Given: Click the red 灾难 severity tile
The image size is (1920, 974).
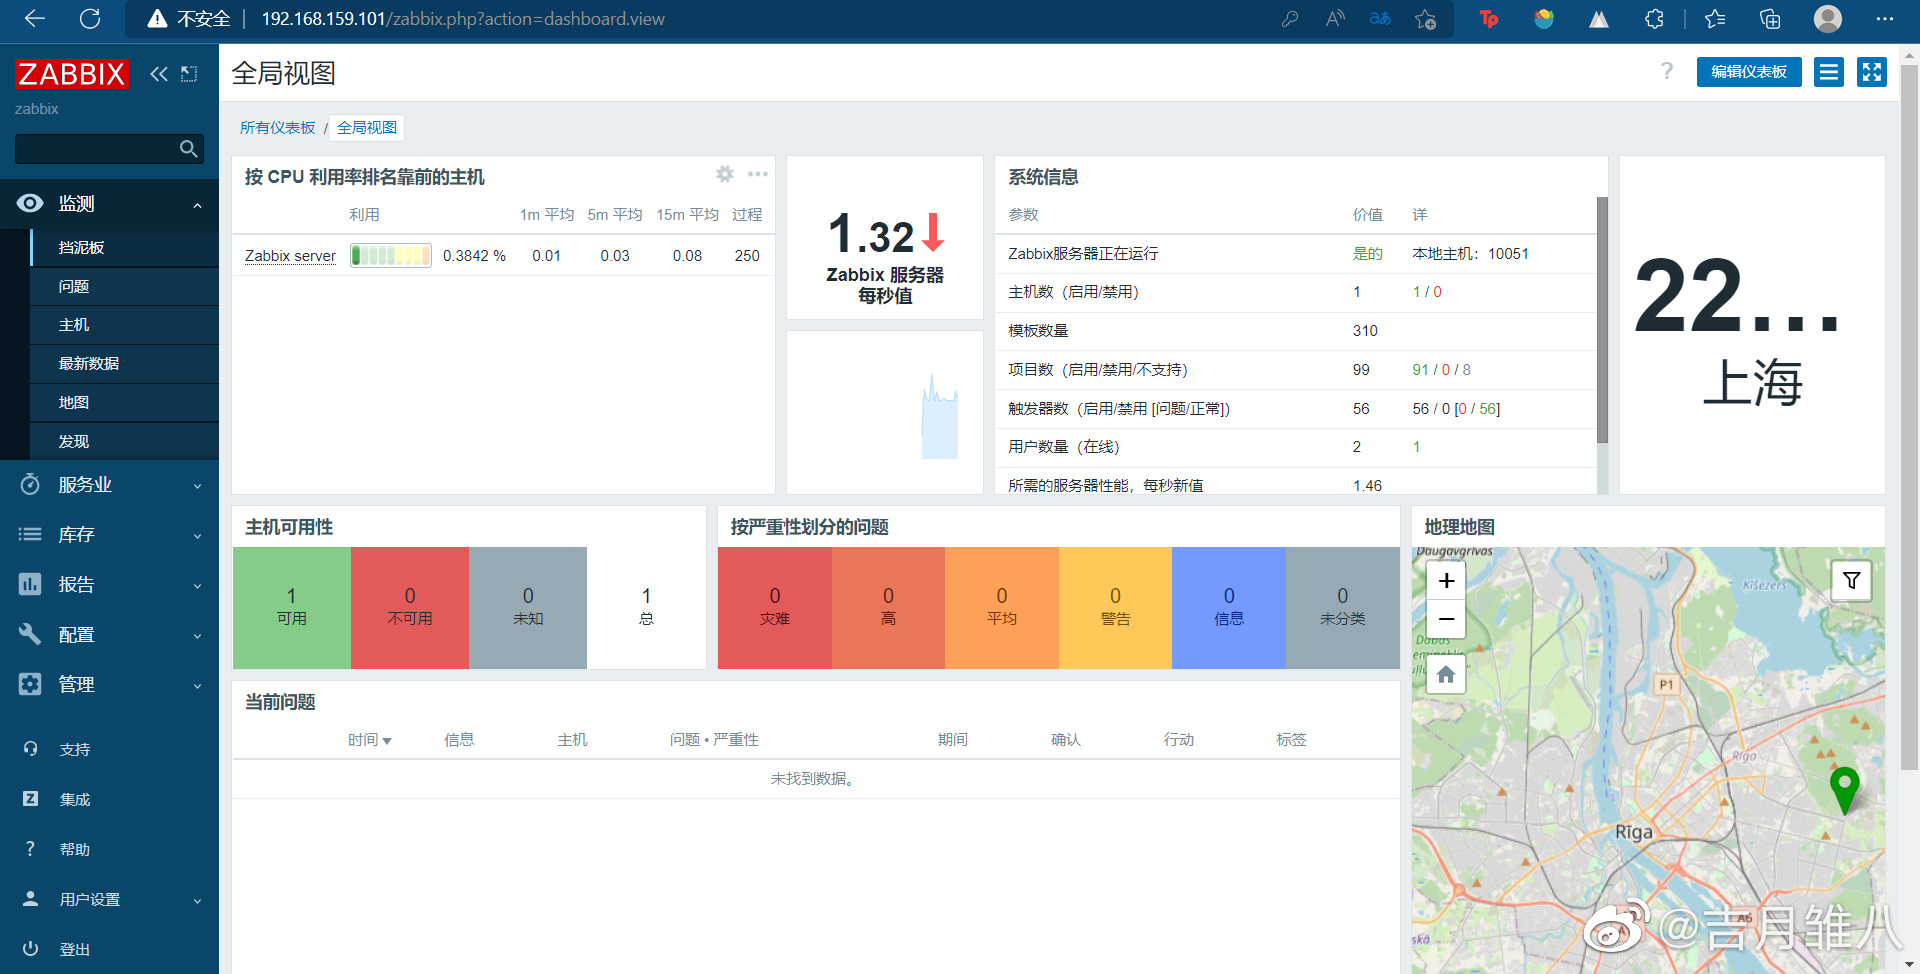Looking at the screenshot, I should tap(775, 608).
